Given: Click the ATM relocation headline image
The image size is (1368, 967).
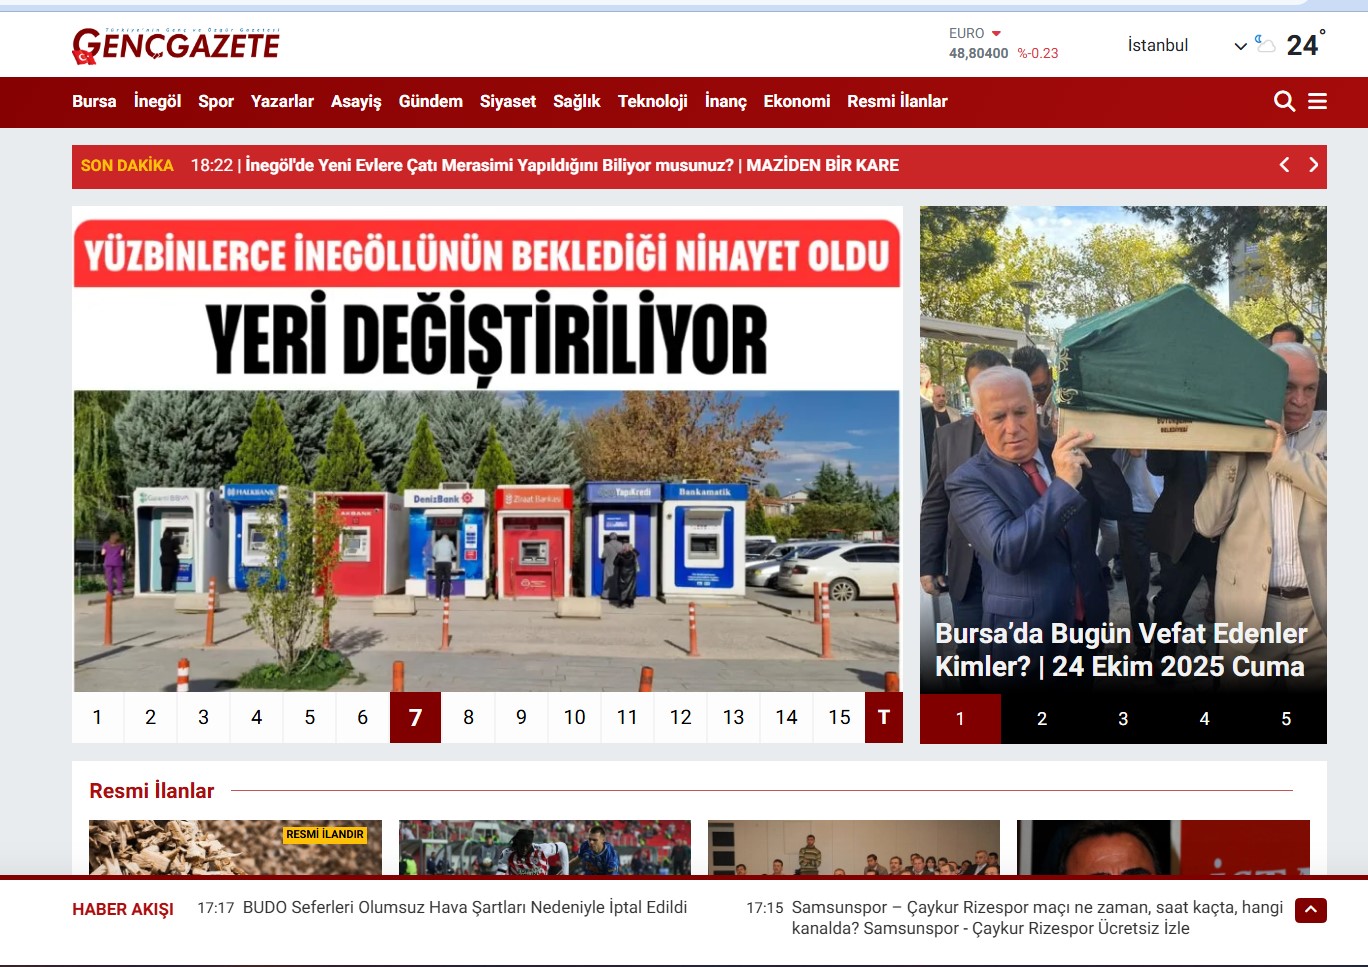Looking at the screenshot, I should (487, 450).
